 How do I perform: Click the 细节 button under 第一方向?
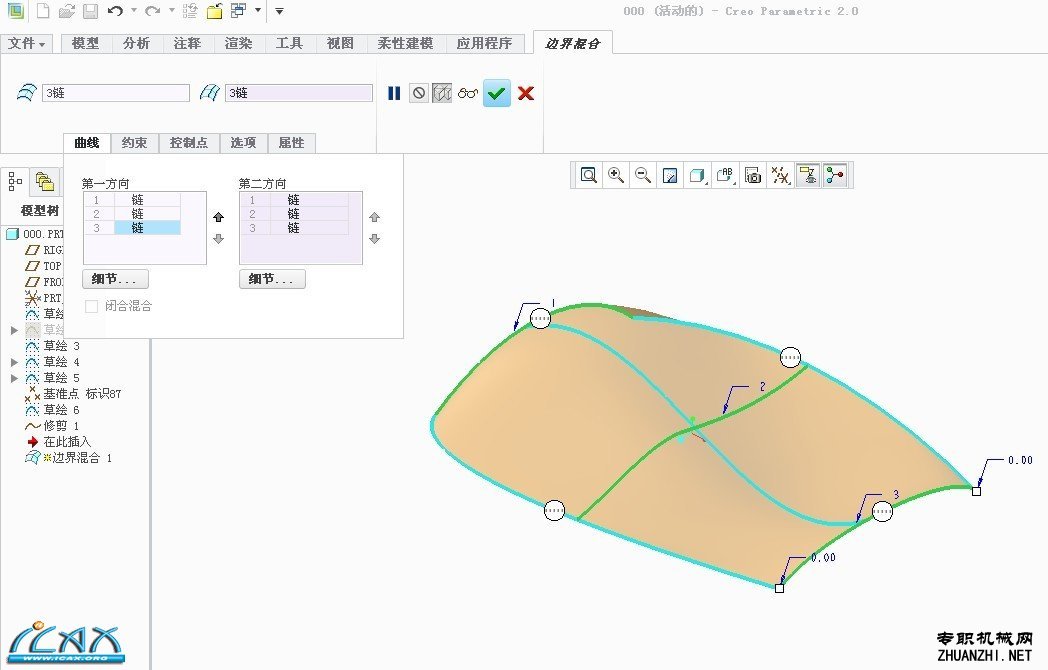pos(116,279)
